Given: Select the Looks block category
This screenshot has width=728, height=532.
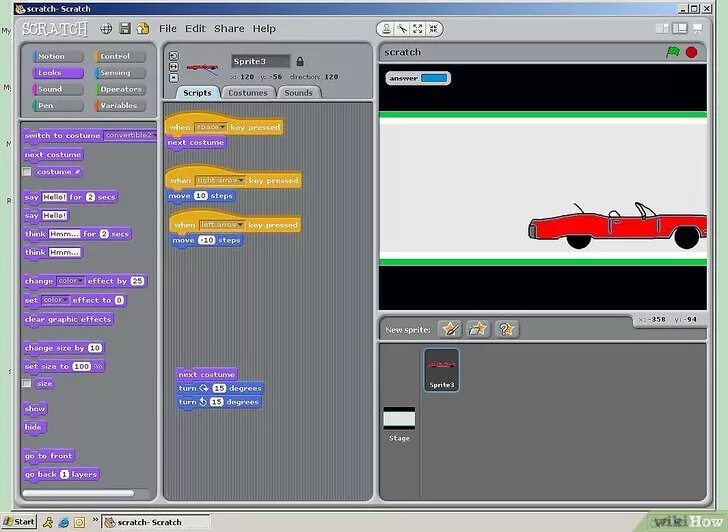Looking at the screenshot, I should click(x=58, y=72).
